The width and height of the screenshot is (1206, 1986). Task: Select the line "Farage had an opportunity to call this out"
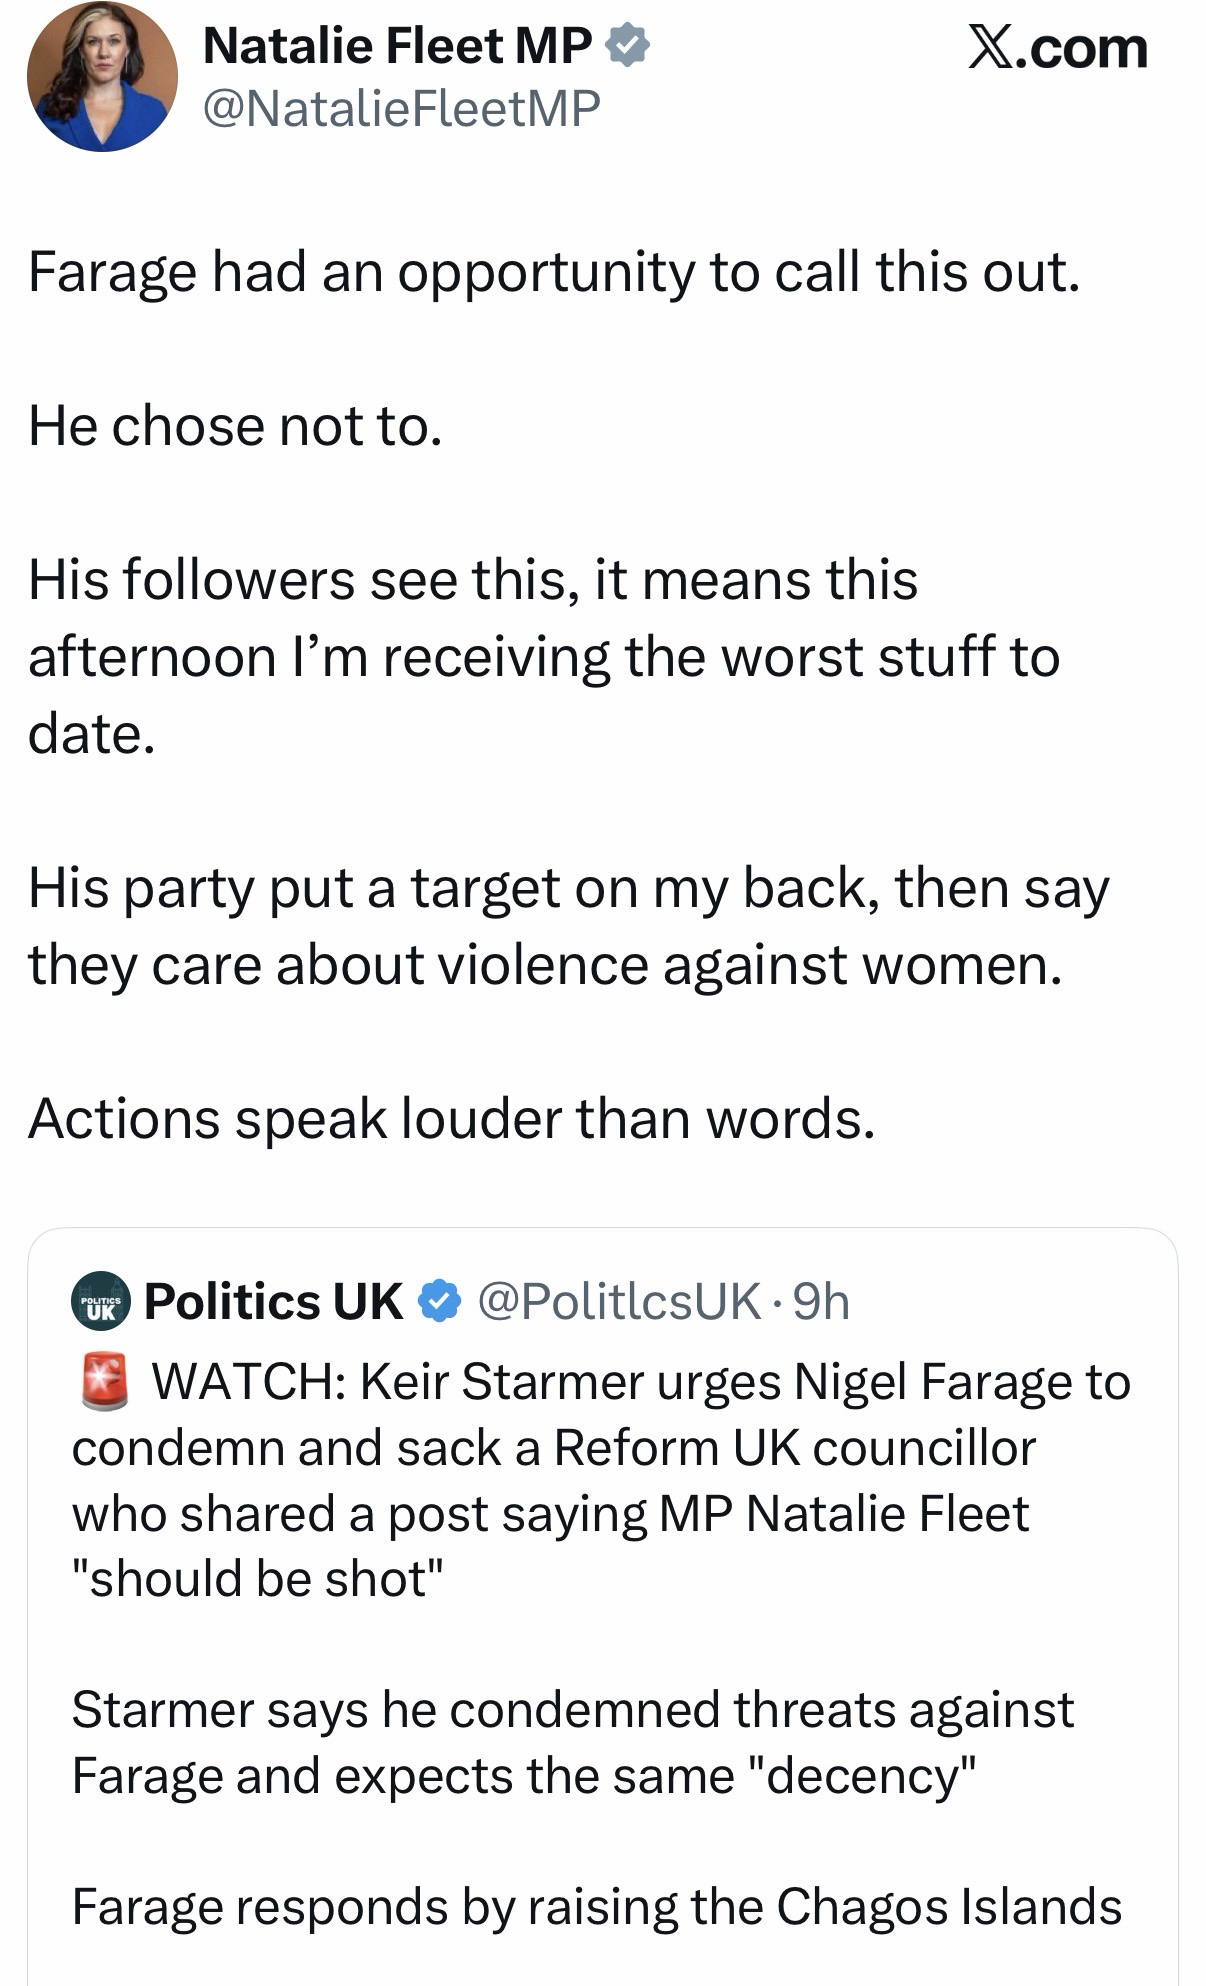click(x=554, y=272)
